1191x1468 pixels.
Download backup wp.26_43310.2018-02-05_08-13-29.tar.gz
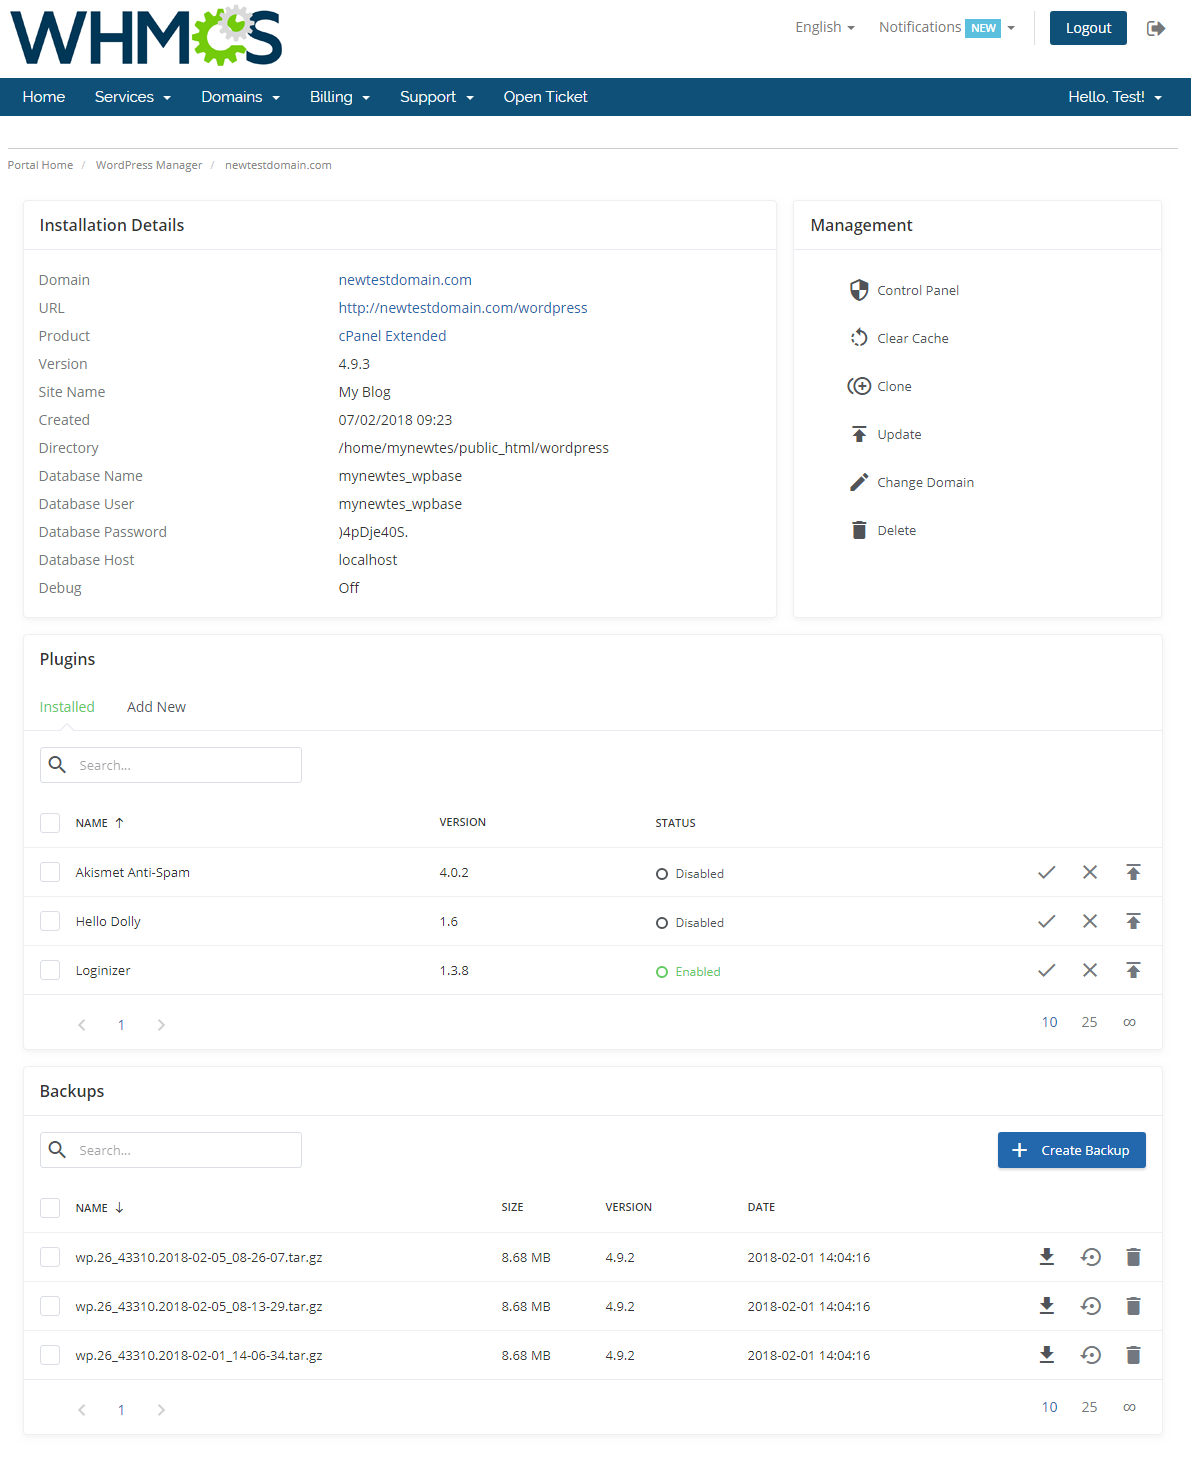[1047, 1306]
